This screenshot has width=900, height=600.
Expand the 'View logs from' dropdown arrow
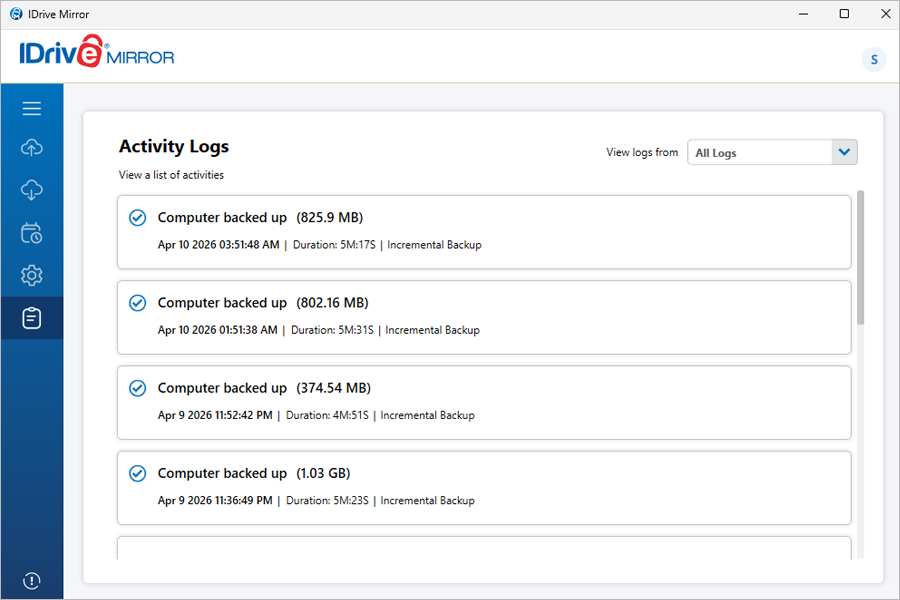[844, 152]
